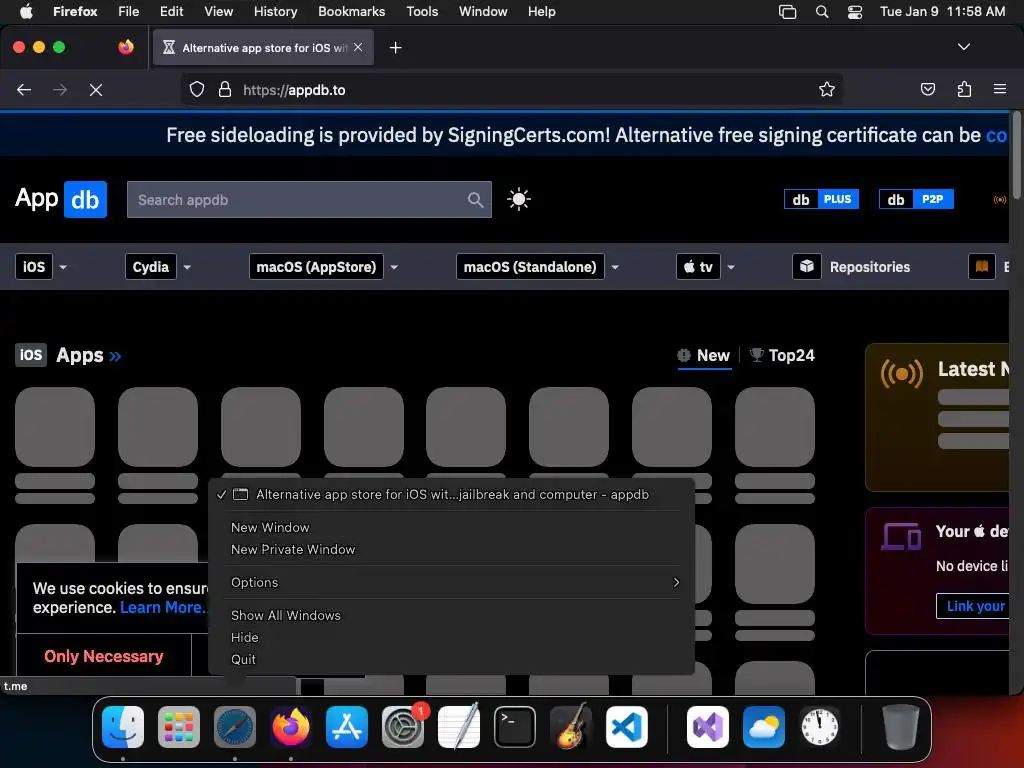This screenshot has height=768, width=1024.
Task: Open the Firefox extensions panel
Action: [964, 89]
